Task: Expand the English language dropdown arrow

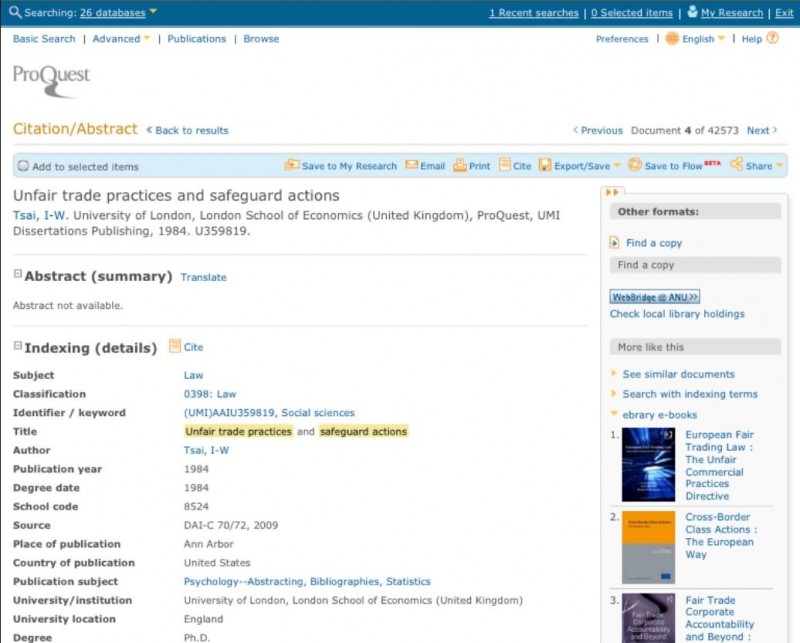Action: tap(721, 38)
